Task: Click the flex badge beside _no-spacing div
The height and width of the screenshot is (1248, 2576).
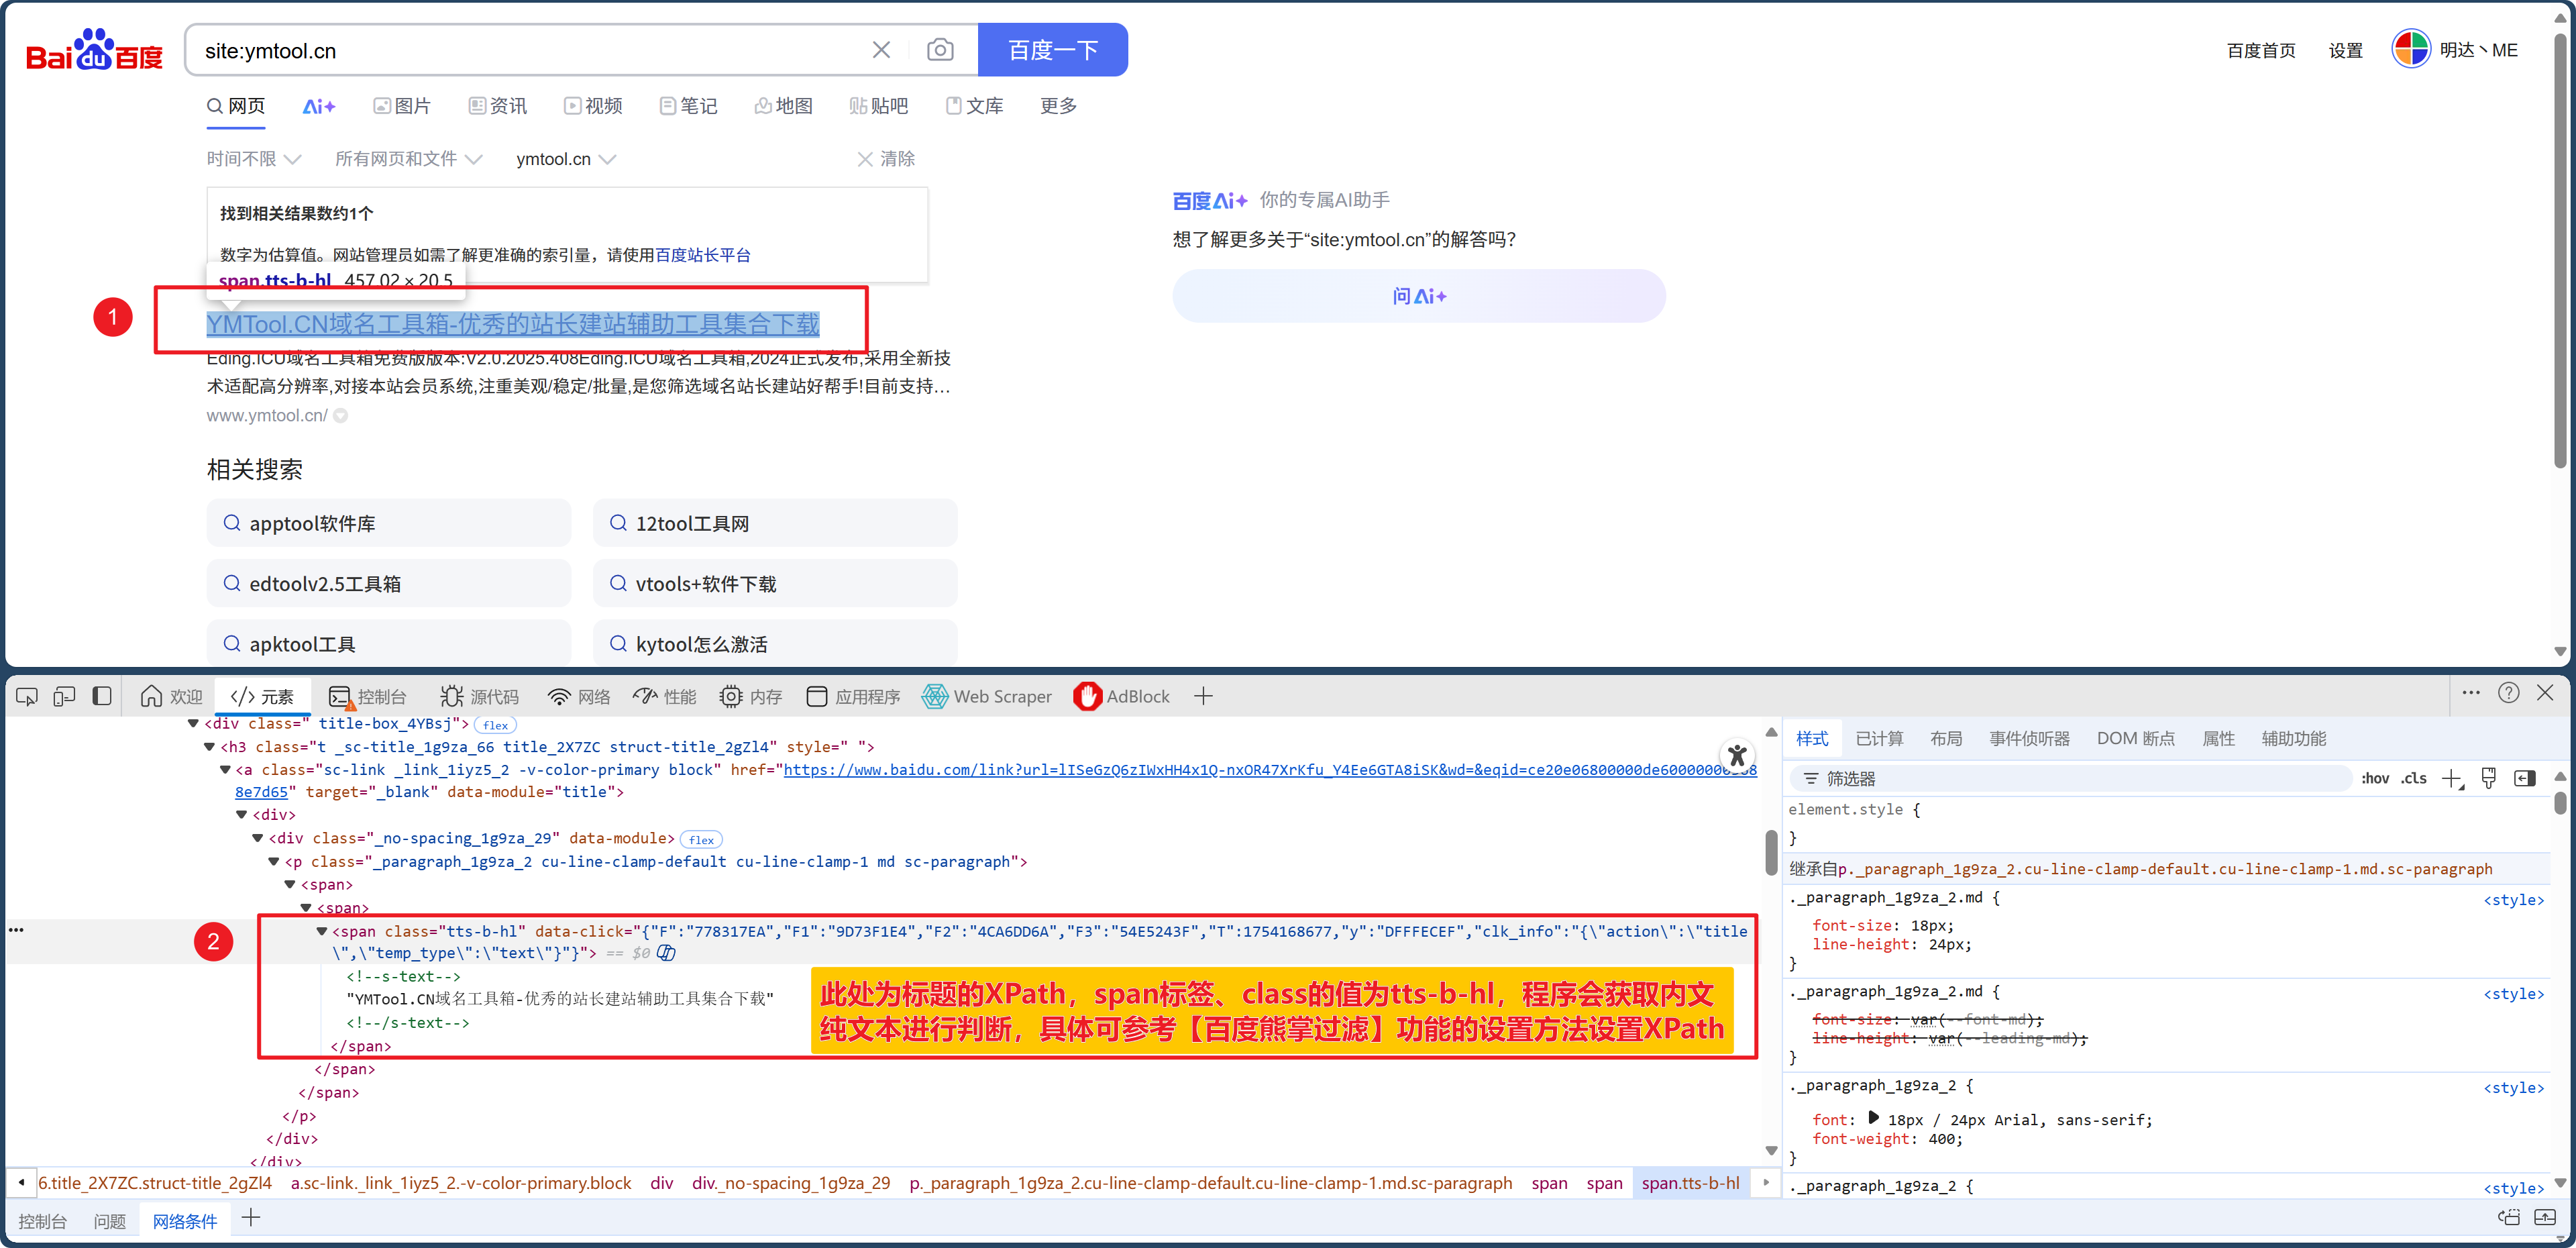Action: click(x=701, y=840)
